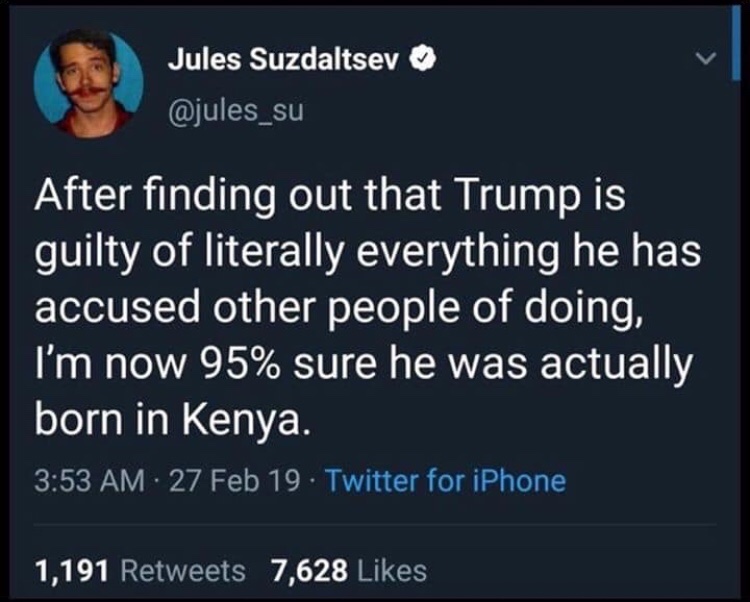Image resolution: width=750 pixels, height=602 pixels.
Task: Click the 7,628 like count number
Action: 308,571
